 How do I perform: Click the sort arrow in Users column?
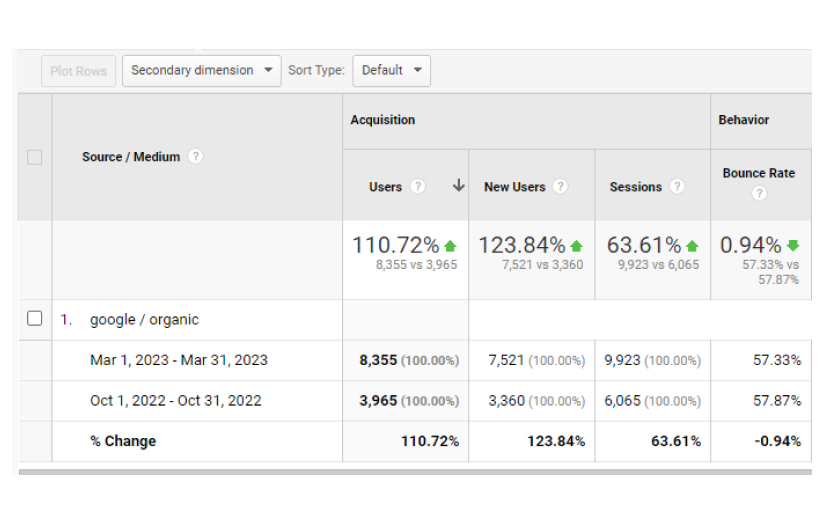(459, 185)
